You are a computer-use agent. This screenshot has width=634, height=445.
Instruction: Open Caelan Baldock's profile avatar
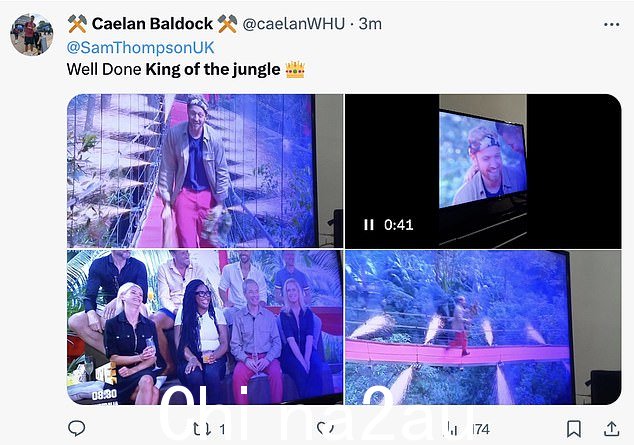point(31,34)
